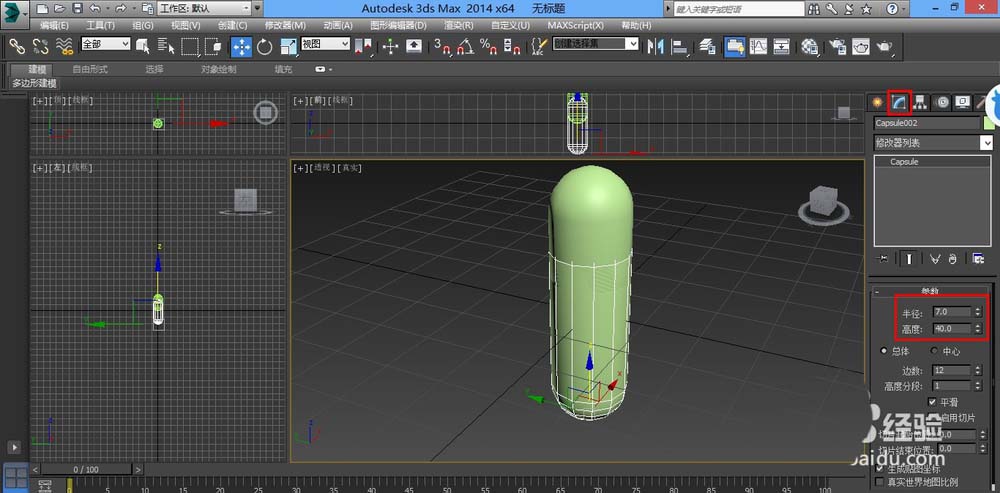Open the ribbon options dropdown beside 填充
1000x493 pixels.
click(x=323, y=69)
